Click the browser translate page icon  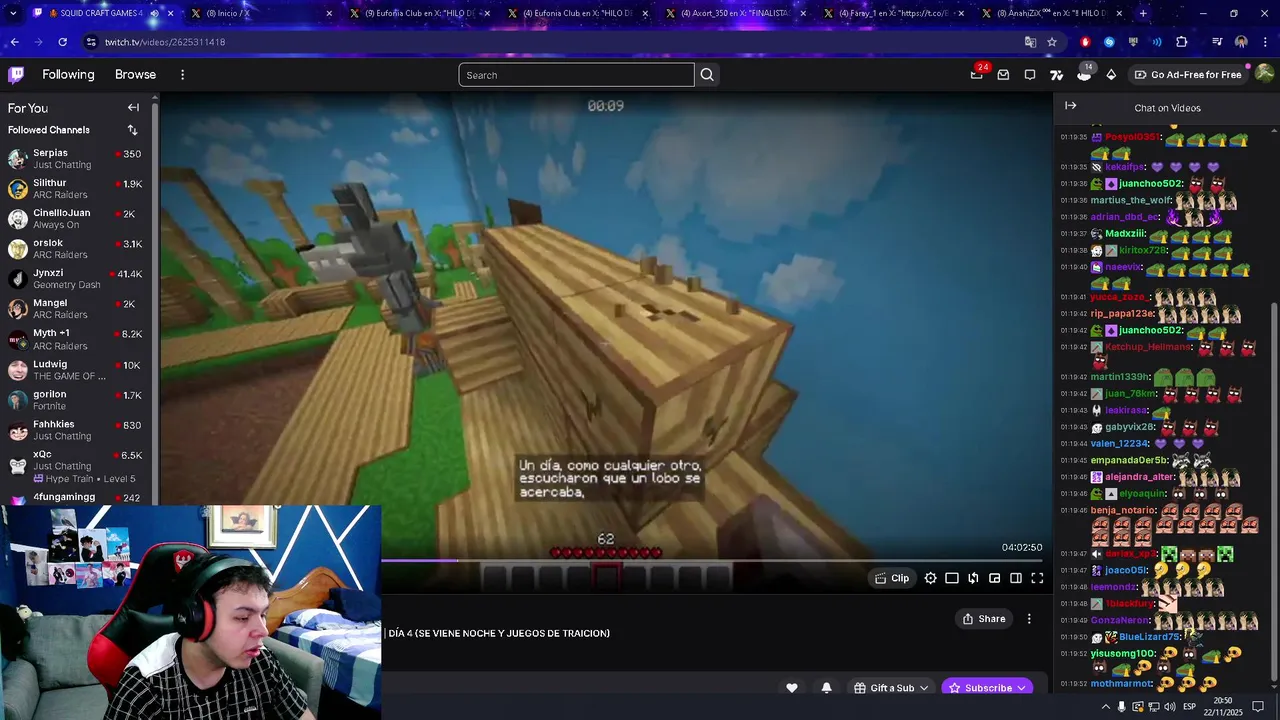click(x=1030, y=42)
